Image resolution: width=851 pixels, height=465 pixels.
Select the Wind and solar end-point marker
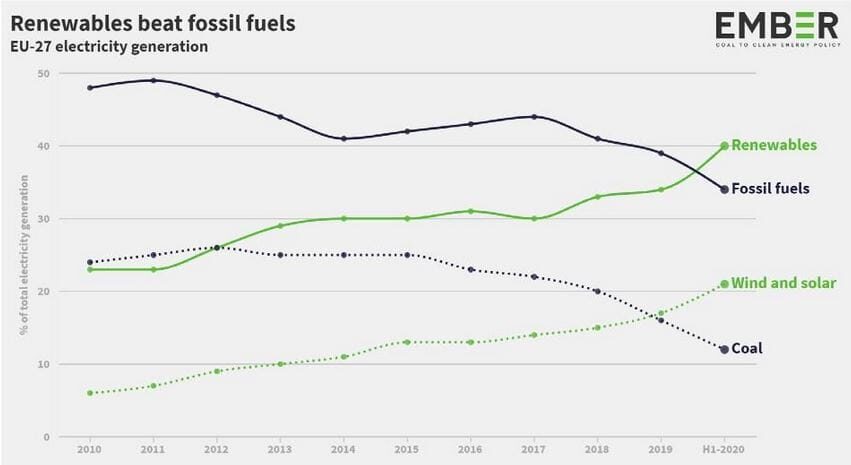point(724,284)
